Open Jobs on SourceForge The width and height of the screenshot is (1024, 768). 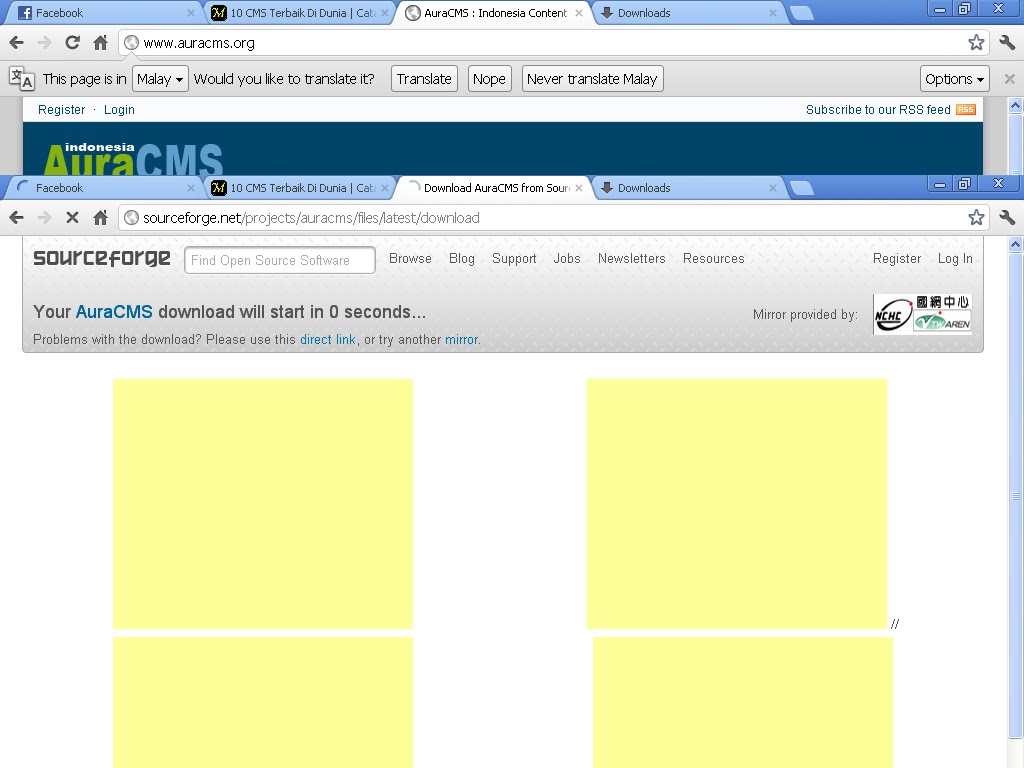567,259
